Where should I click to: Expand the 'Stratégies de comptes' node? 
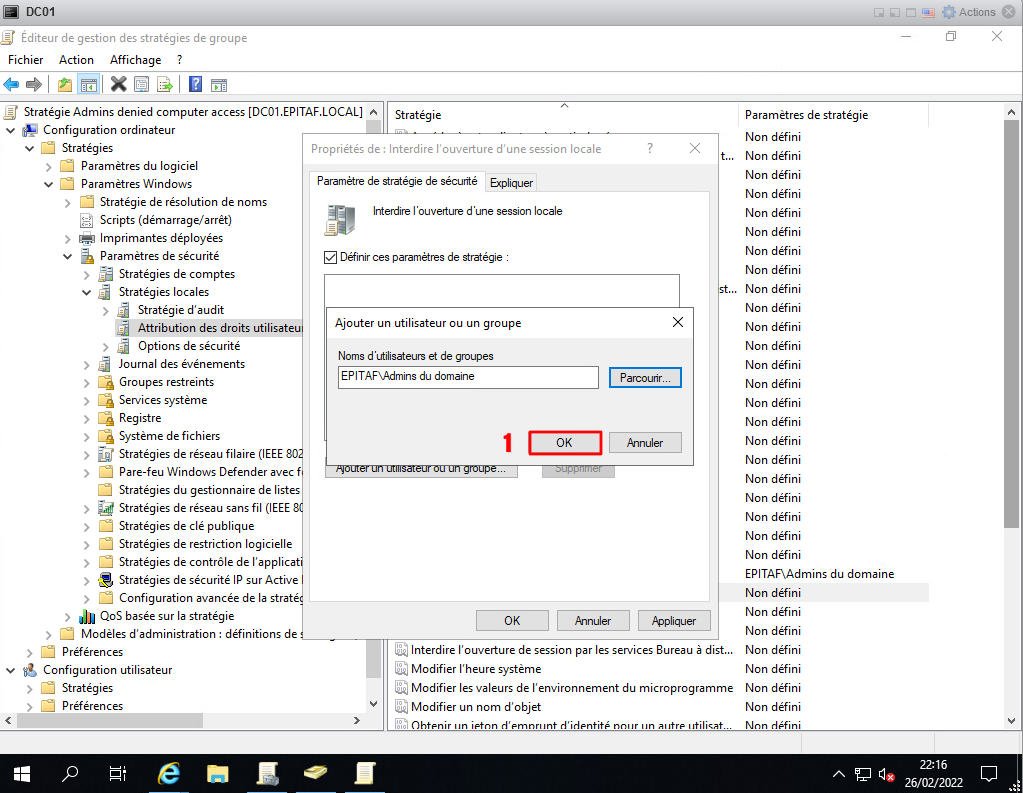[x=87, y=274]
